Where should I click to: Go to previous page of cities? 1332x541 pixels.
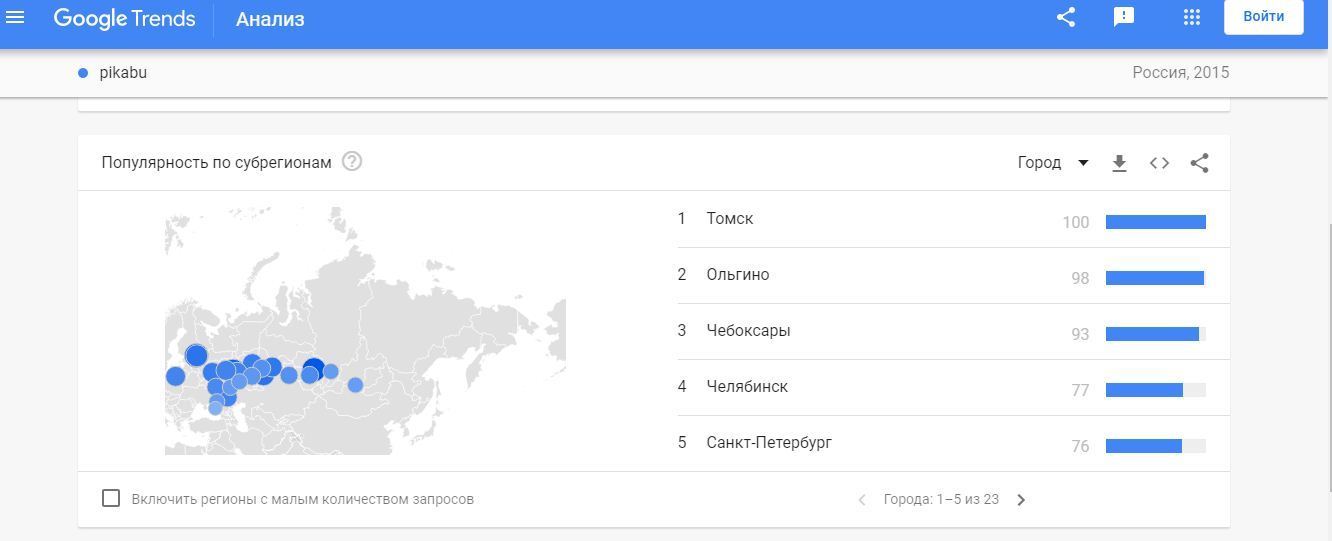coord(862,500)
